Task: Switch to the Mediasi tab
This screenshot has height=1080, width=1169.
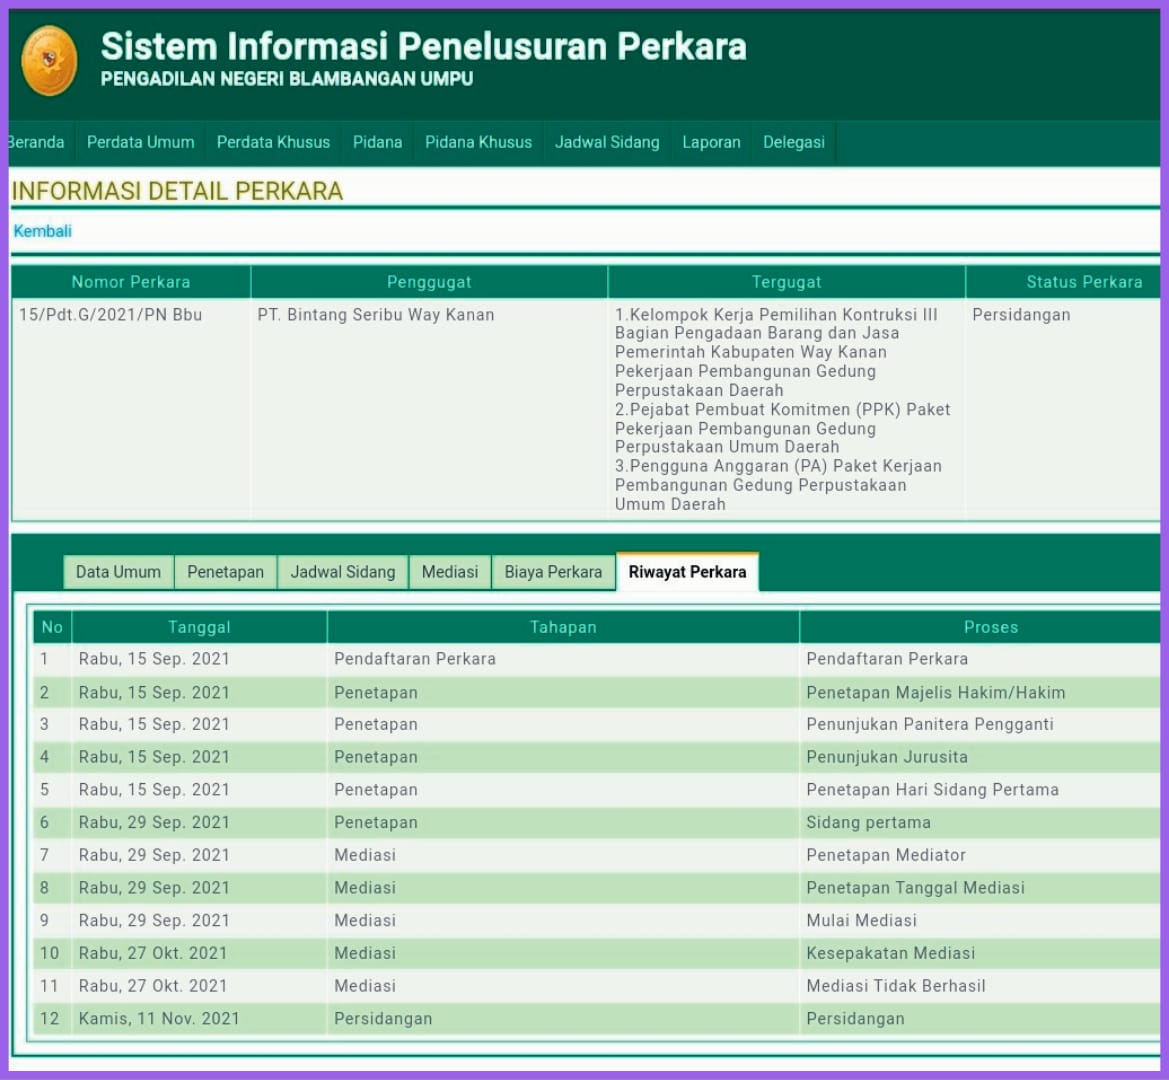Action: [450, 572]
